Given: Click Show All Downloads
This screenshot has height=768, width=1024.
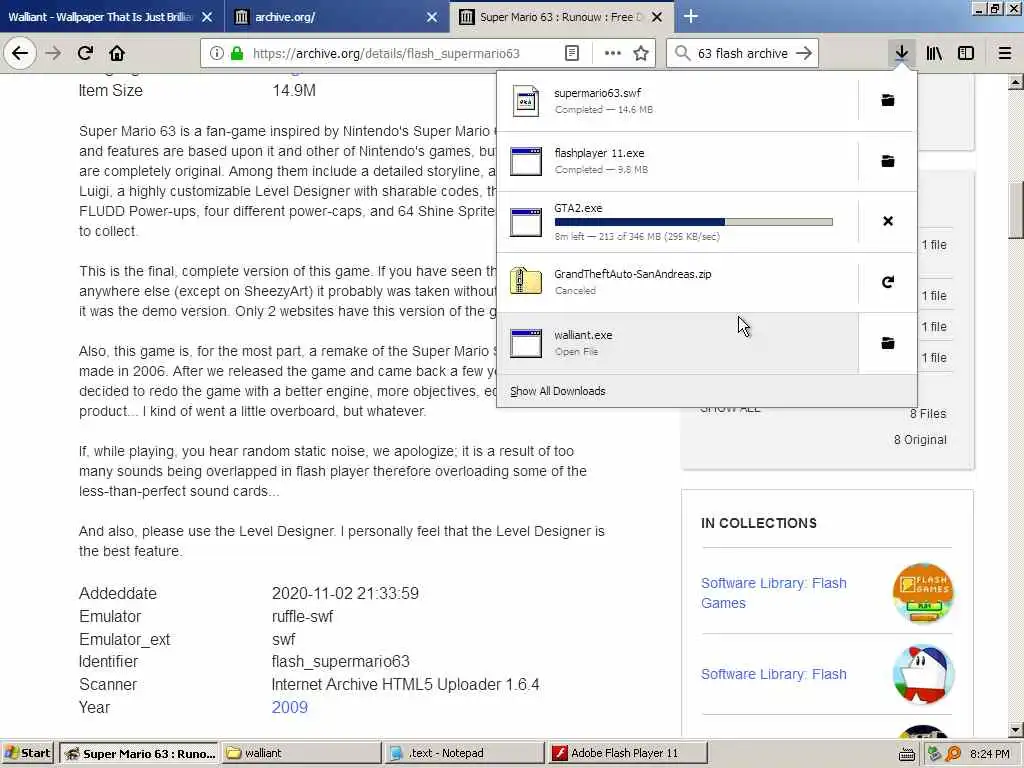Looking at the screenshot, I should pyautogui.click(x=558, y=391).
